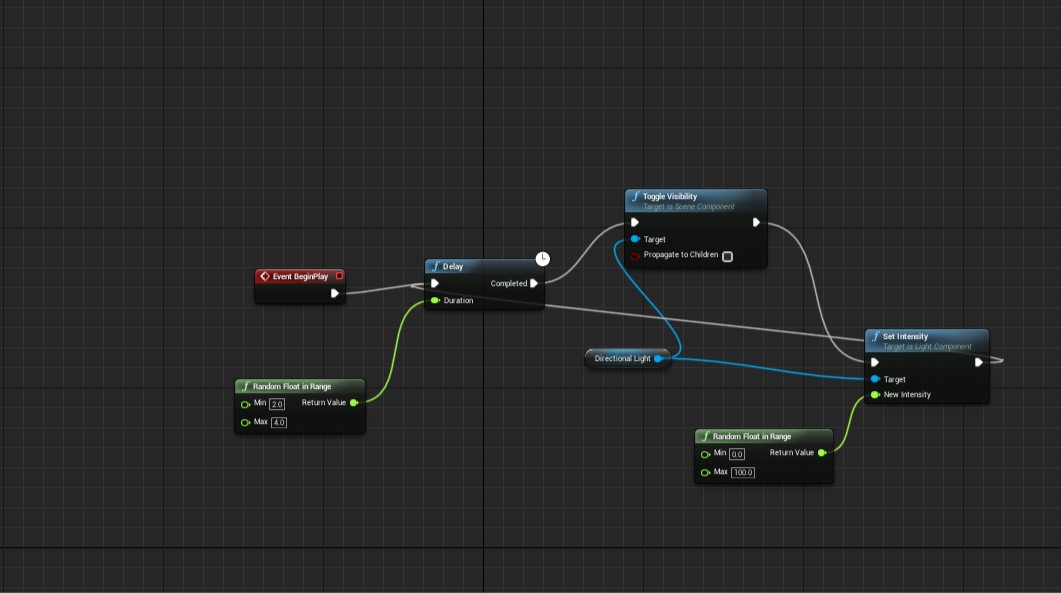This screenshot has height=593, width=1061.
Task: Select the Toggle Visibility node title
Action: click(670, 196)
